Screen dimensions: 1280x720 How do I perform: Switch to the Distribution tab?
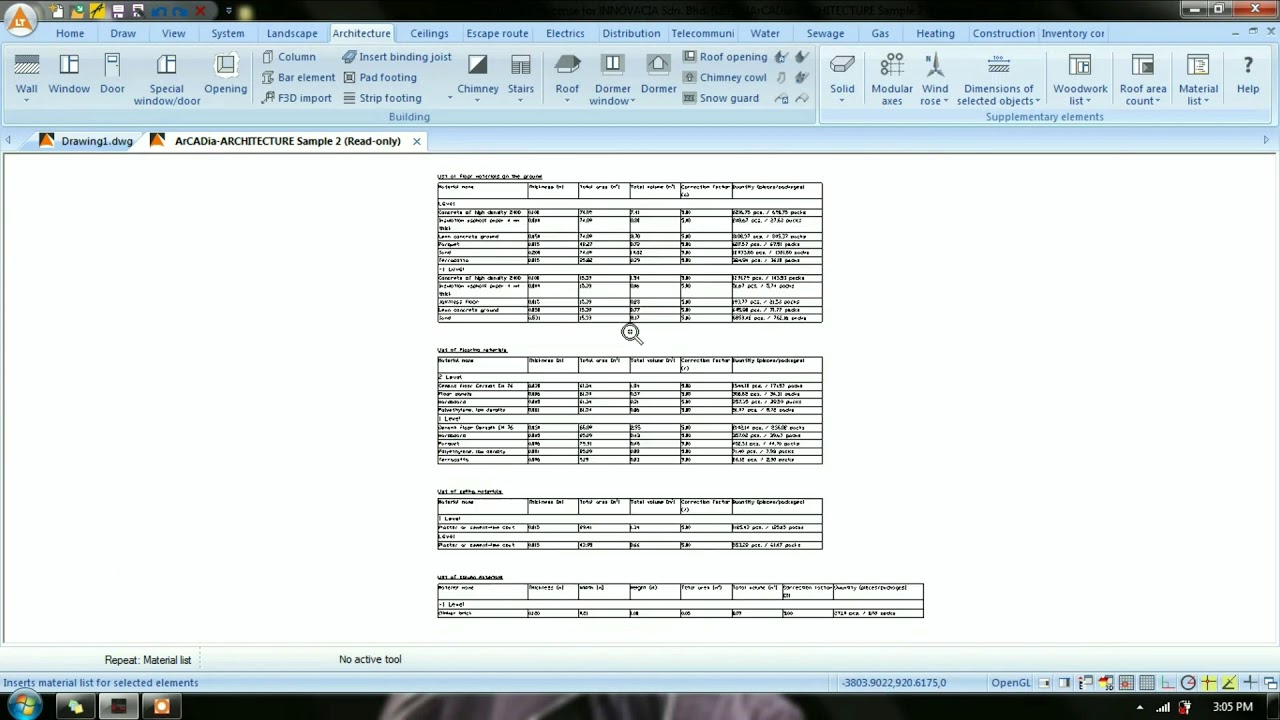coord(631,33)
